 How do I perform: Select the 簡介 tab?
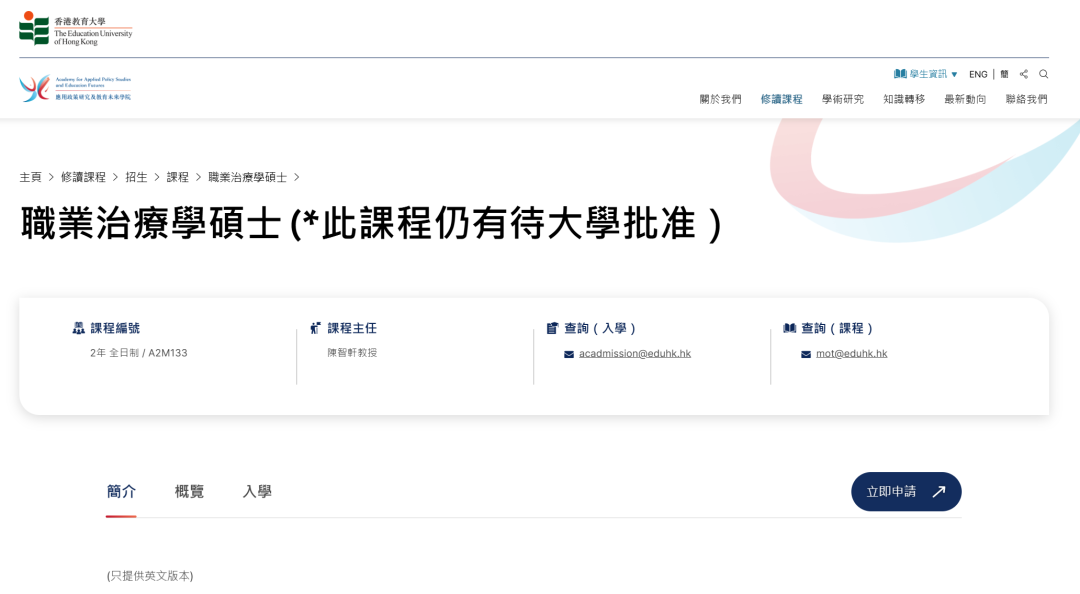(121, 491)
